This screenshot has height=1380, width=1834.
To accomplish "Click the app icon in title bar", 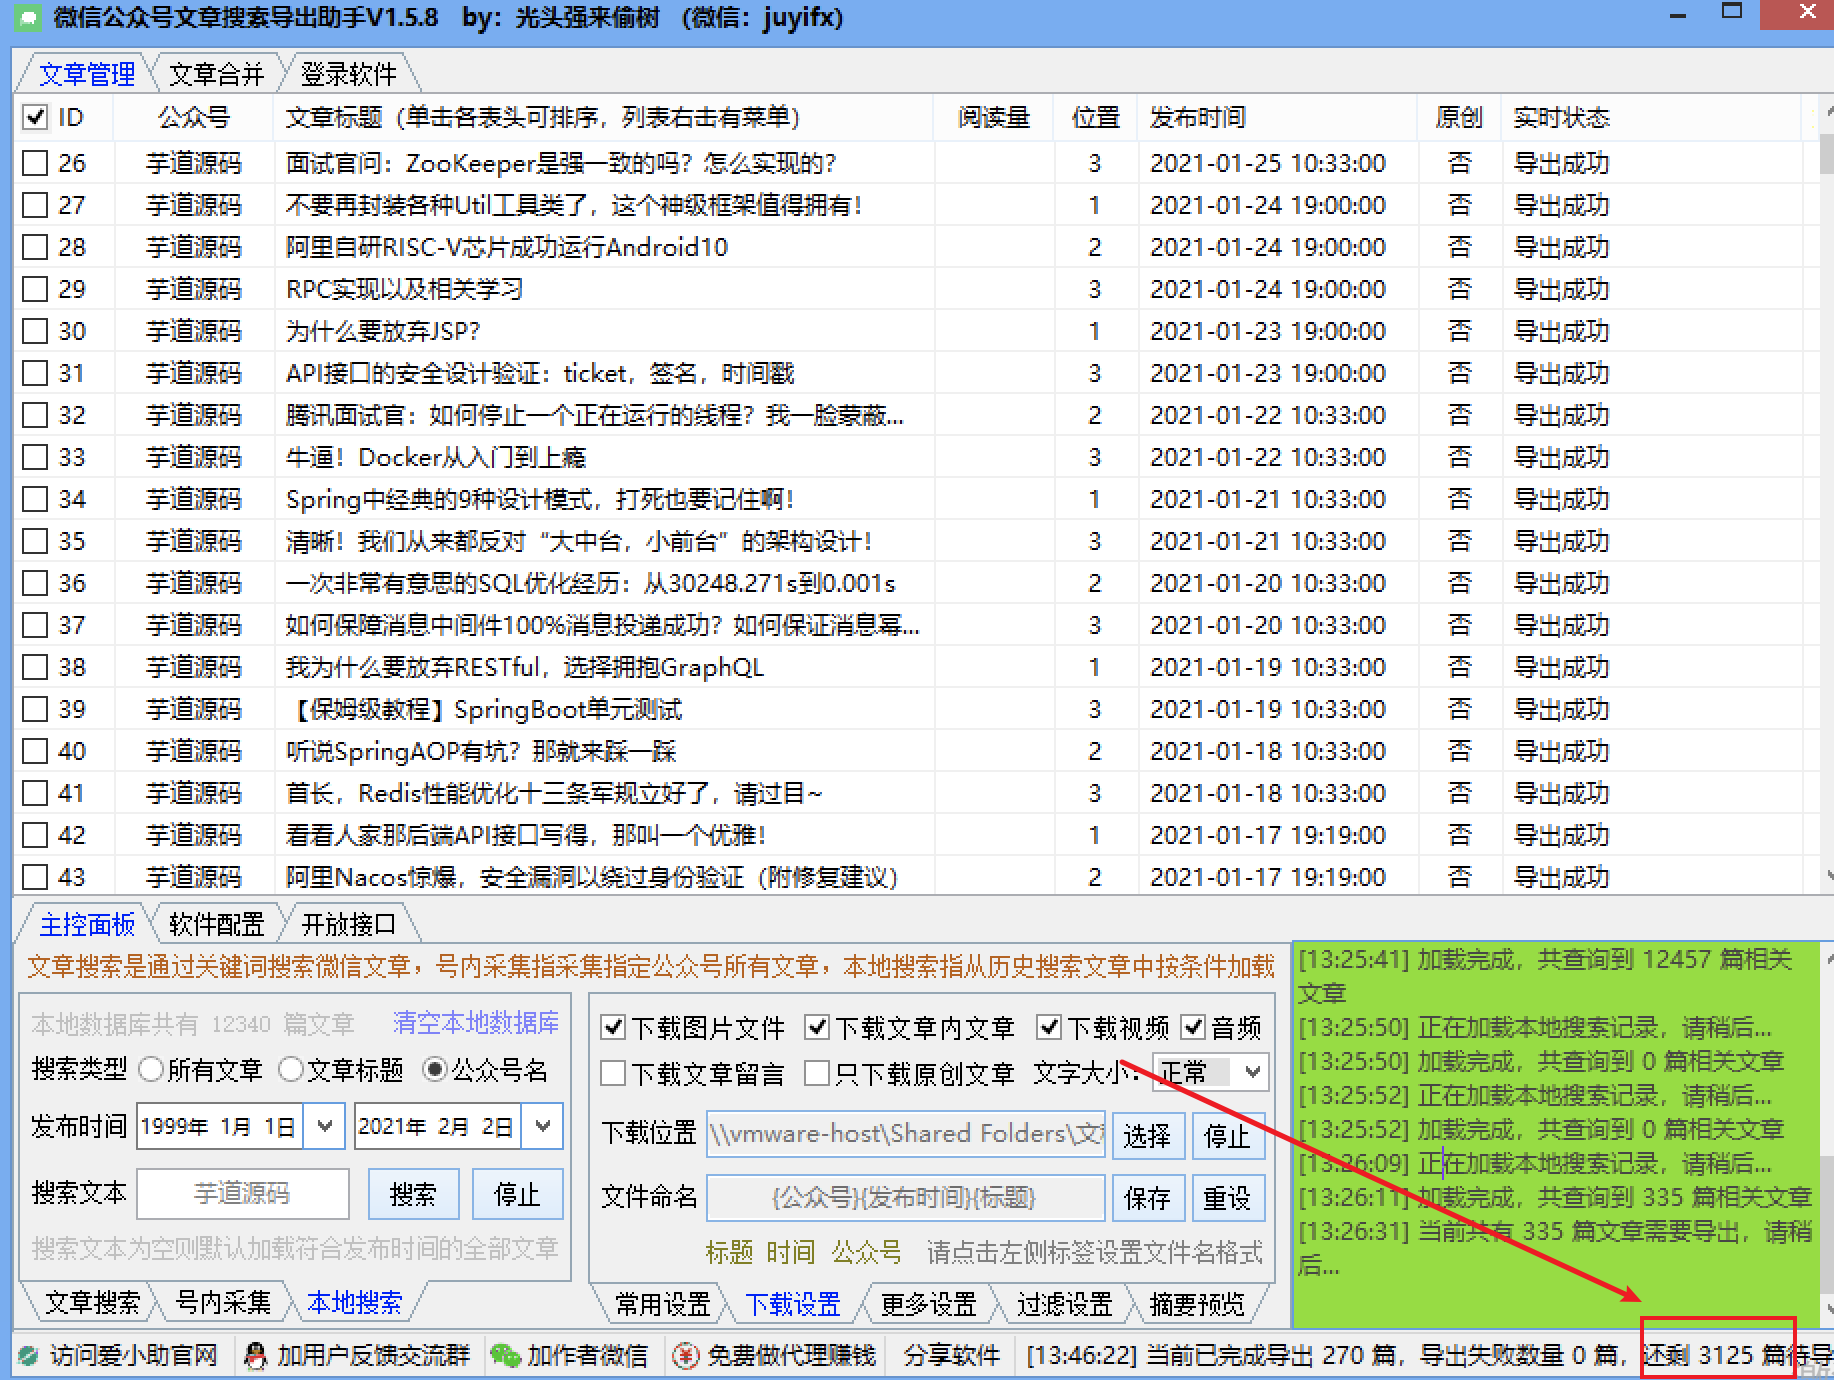I will [28, 17].
